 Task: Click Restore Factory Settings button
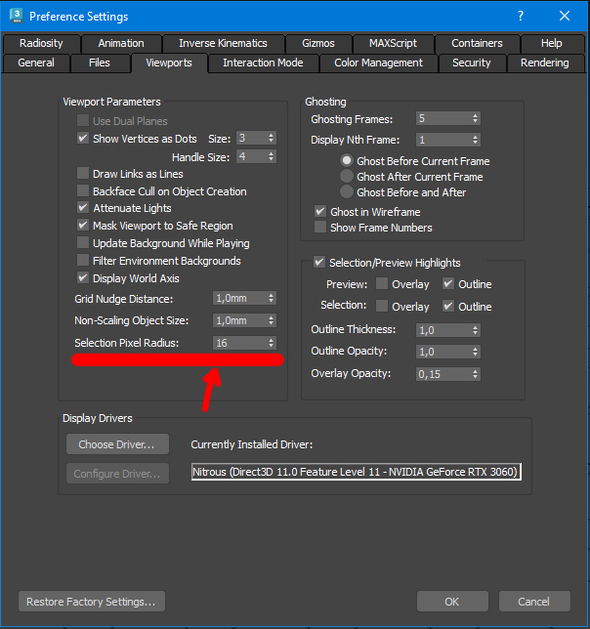[91, 601]
